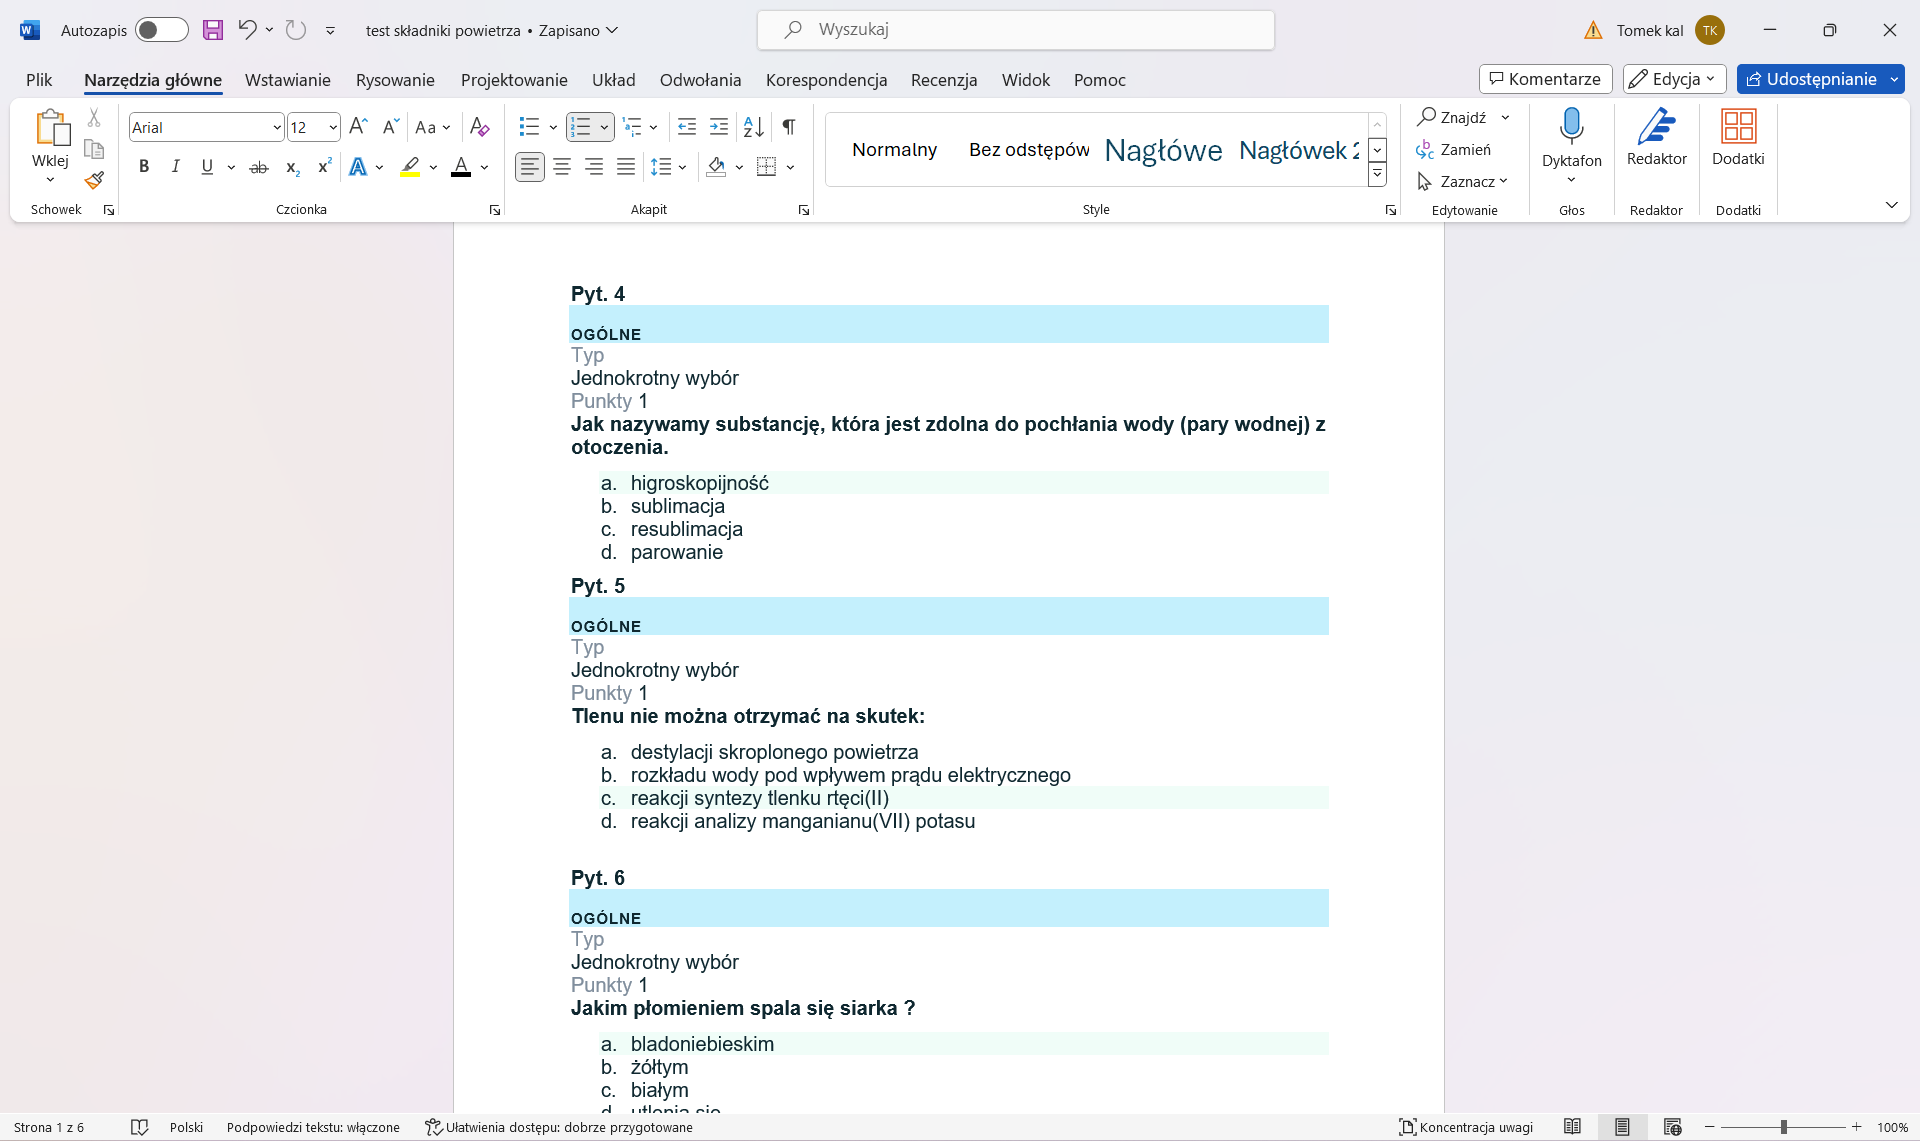Switch to the Recenzja tab

click(943, 80)
